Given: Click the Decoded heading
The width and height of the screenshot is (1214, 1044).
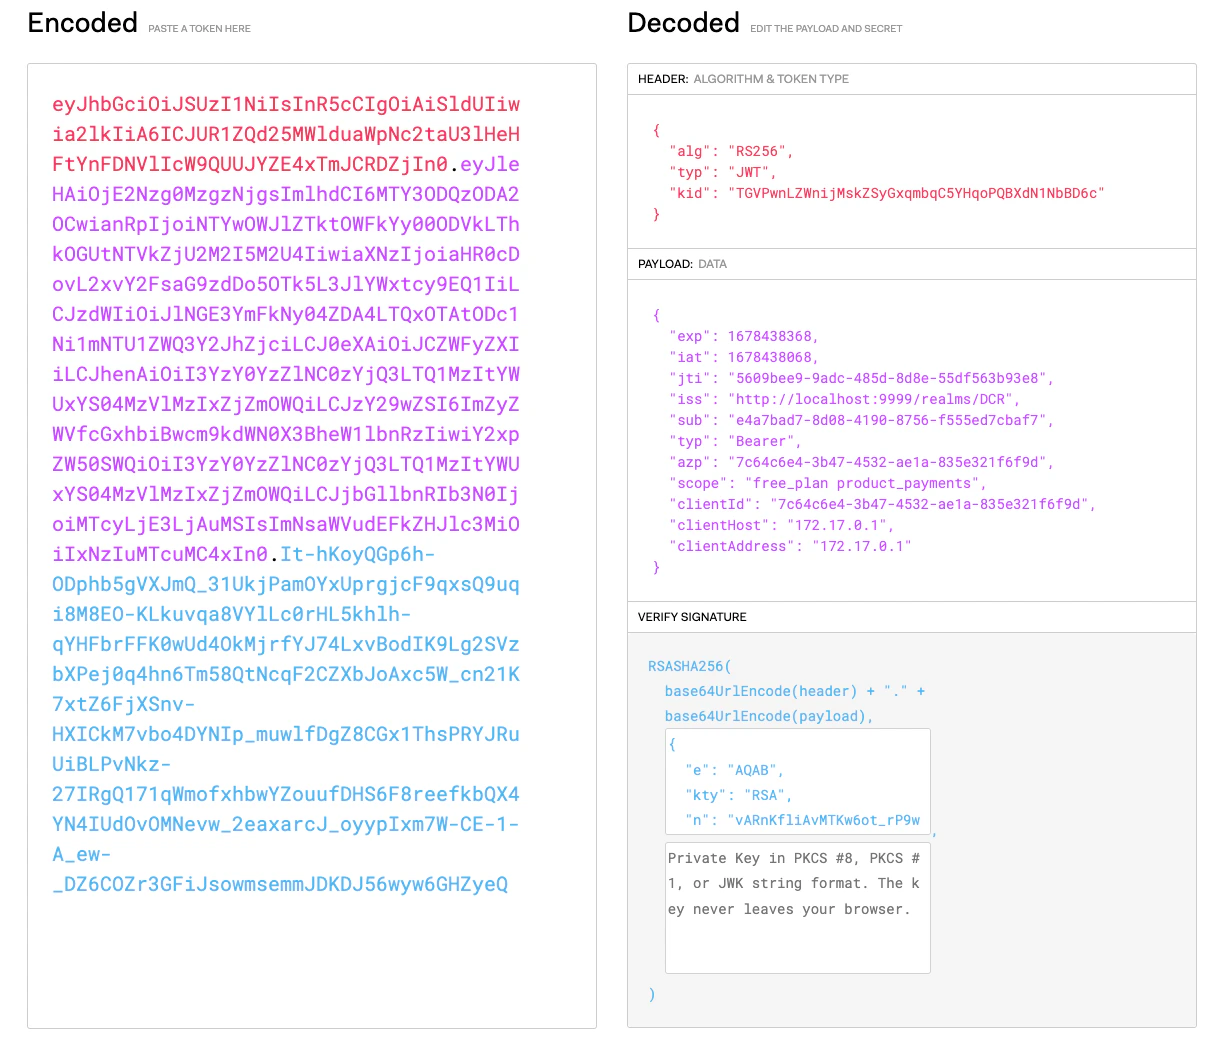Looking at the screenshot, I should pyautogui.click(x=683, y=22).
